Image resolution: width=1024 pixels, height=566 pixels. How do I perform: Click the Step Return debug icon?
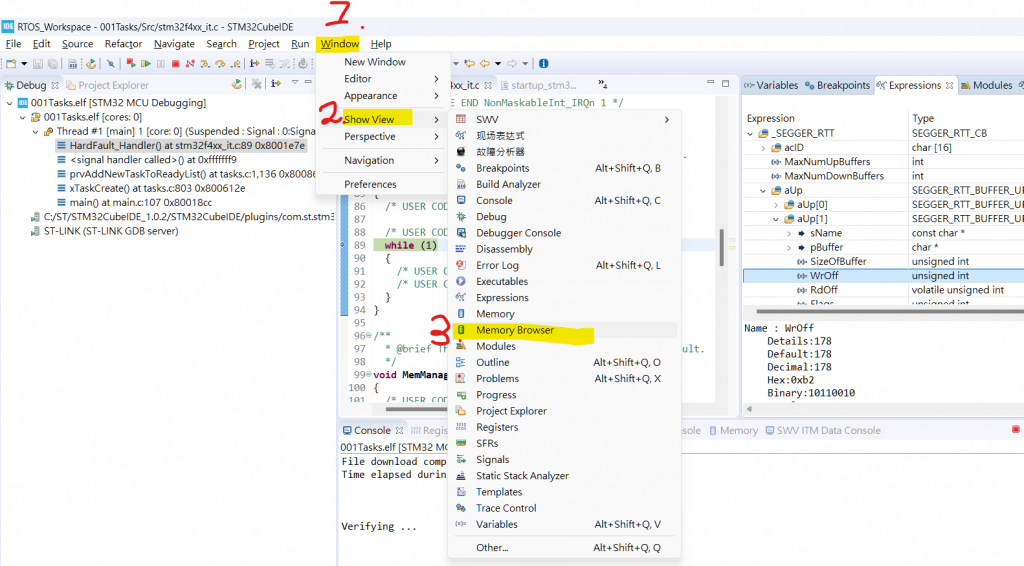[235, 64]
